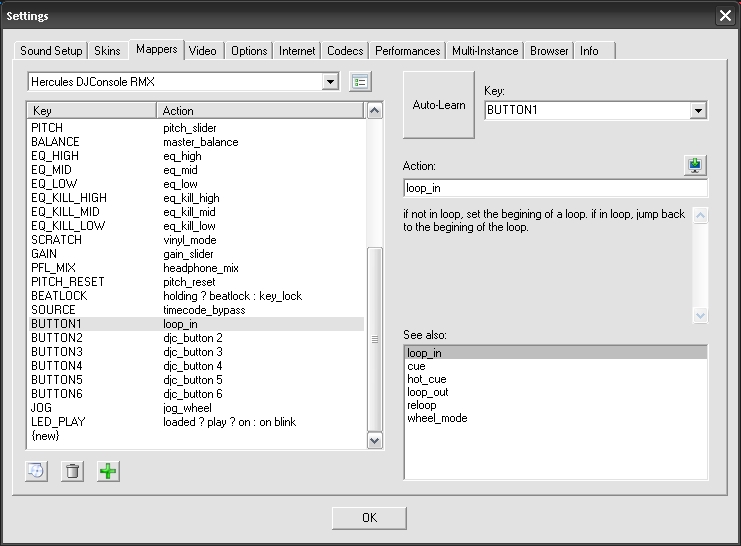Select the BUTTON1 loop_in row
The width and height of the screenshot is (741, 546).
tap(196, 324)
